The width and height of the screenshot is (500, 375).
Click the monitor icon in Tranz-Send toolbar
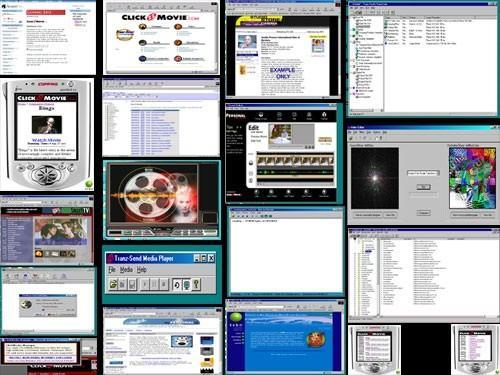point(132,284)
